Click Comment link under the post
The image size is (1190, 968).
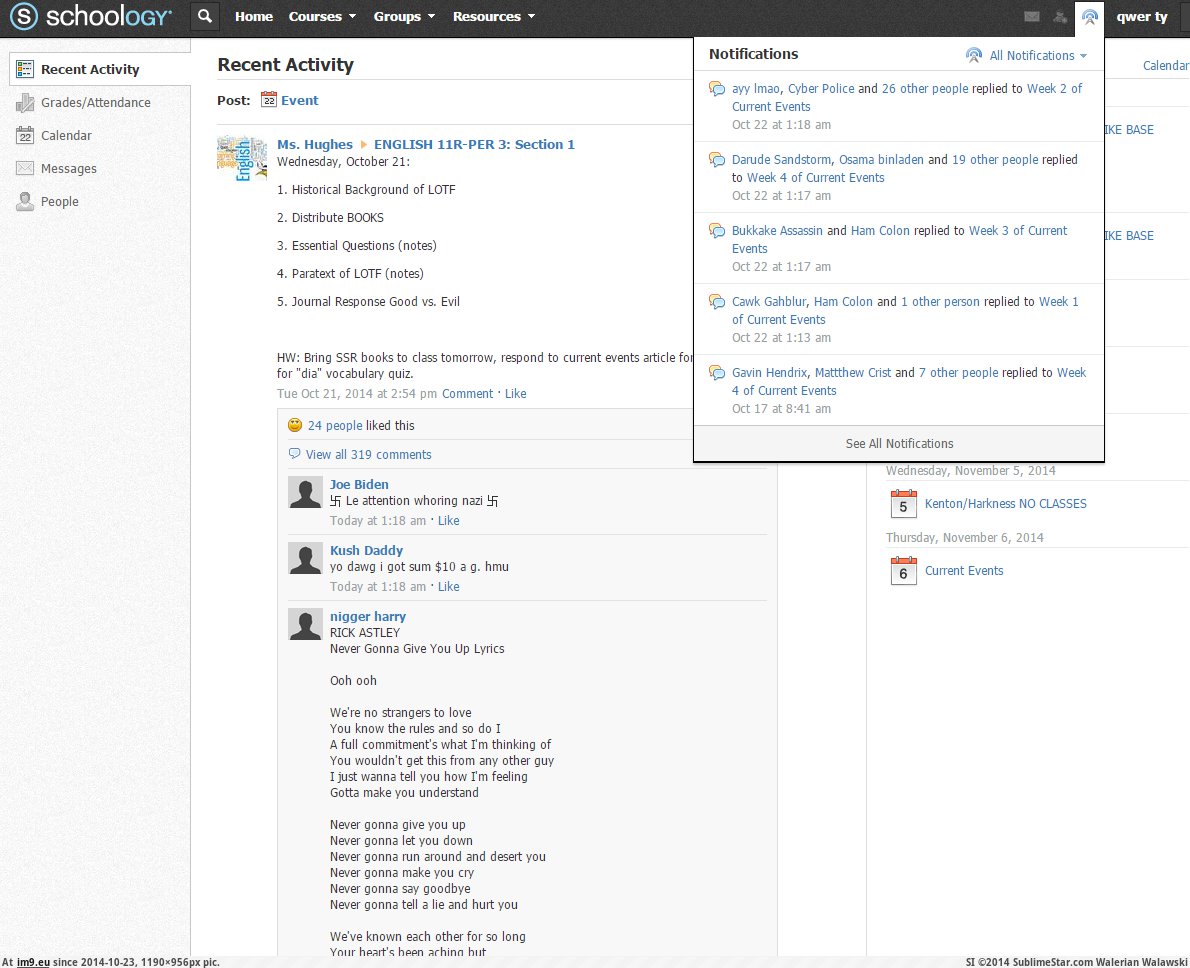point(468,393)
